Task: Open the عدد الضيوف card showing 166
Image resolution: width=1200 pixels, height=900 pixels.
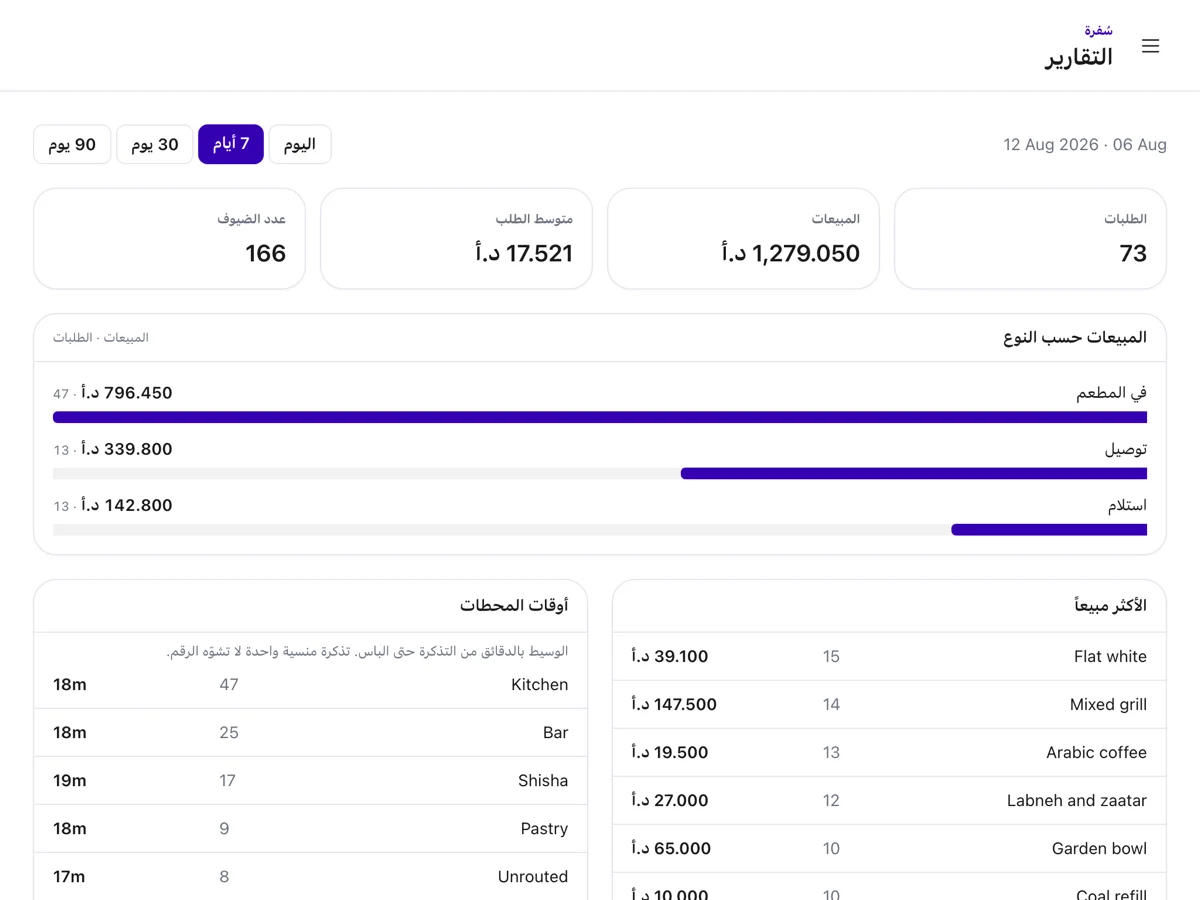Action: coord(169,239)
